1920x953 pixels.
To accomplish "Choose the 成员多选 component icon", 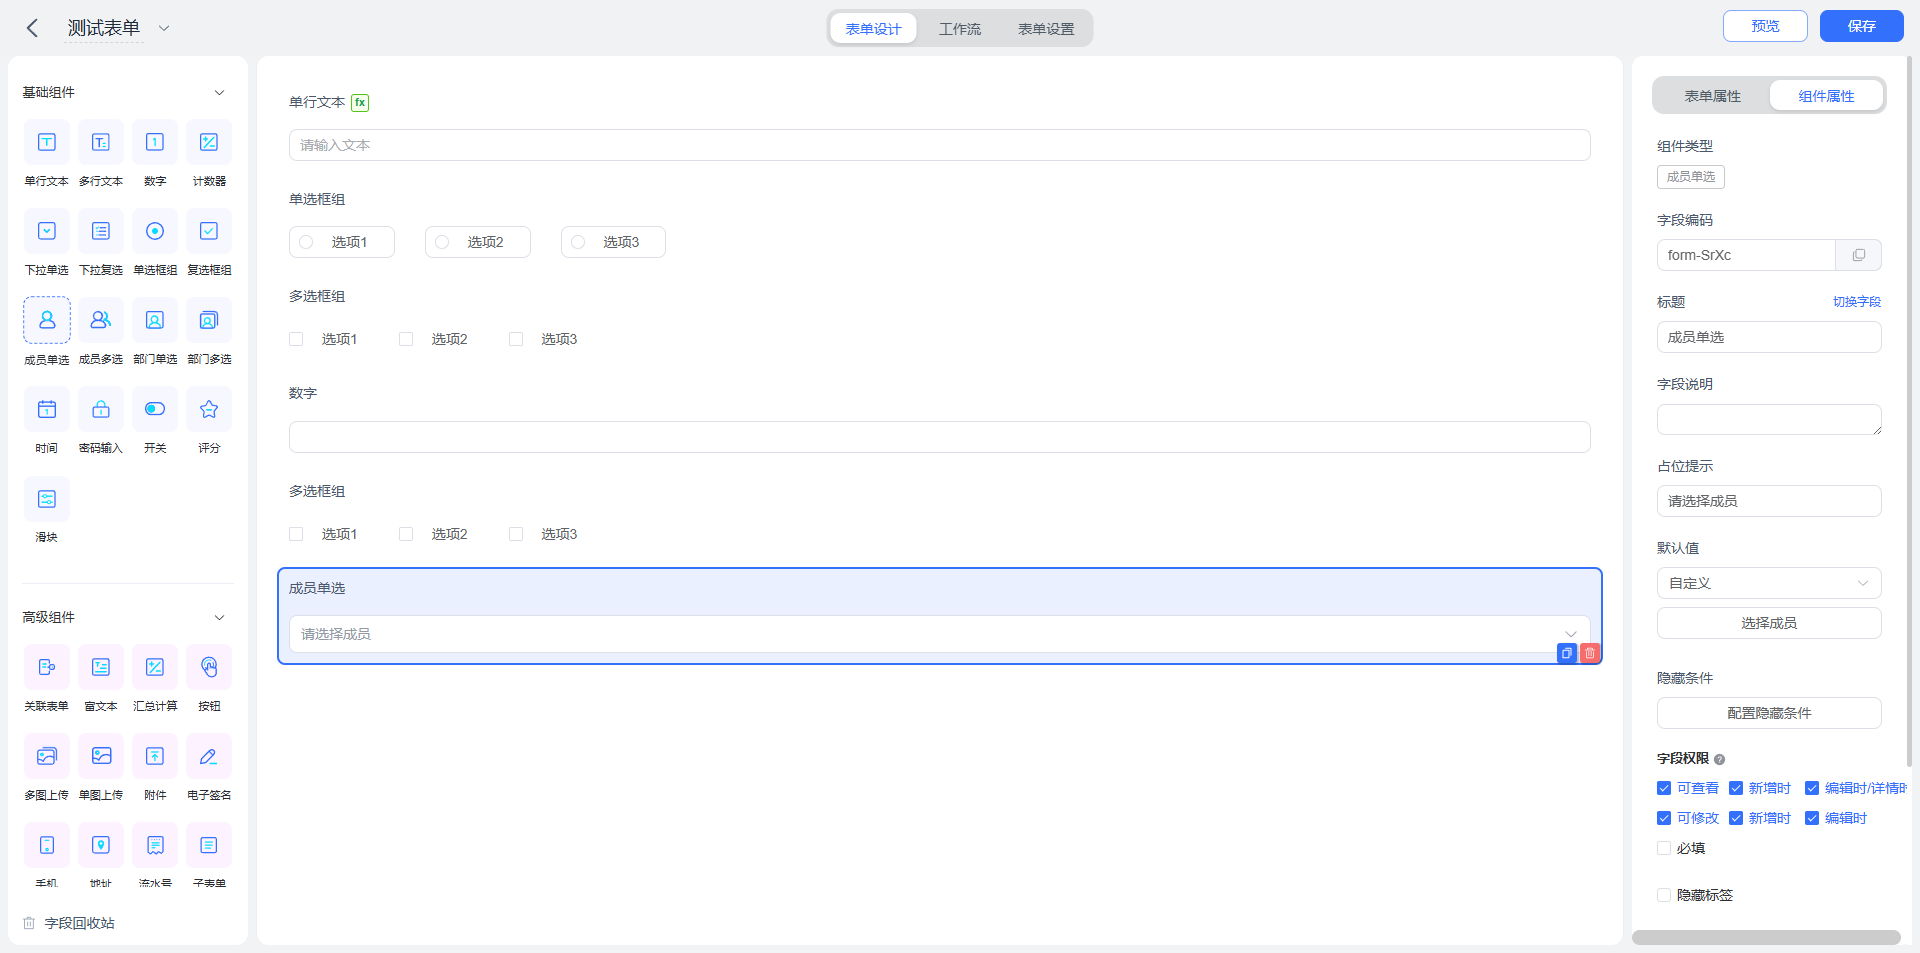I will coord(101,320).
